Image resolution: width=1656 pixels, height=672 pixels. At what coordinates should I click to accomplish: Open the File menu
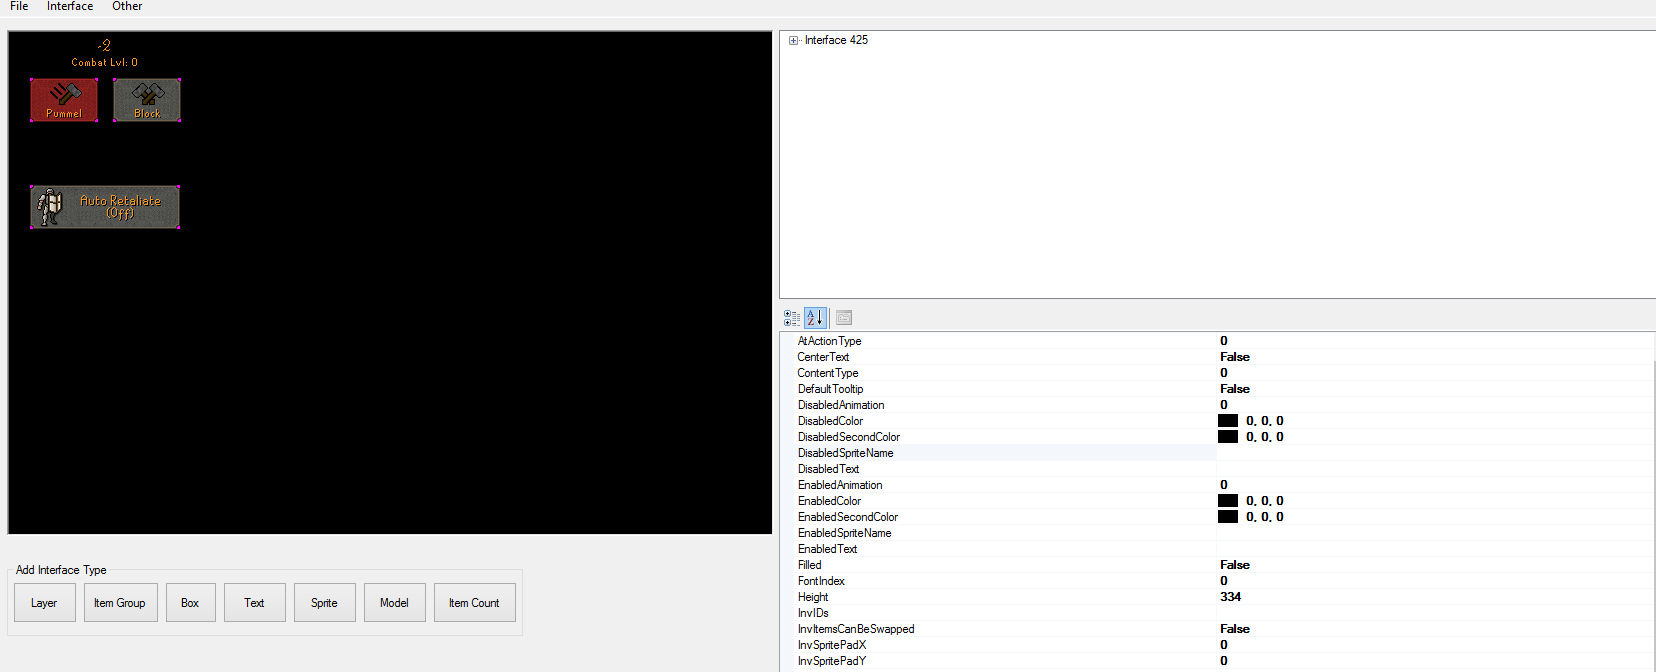pos(19,6)
